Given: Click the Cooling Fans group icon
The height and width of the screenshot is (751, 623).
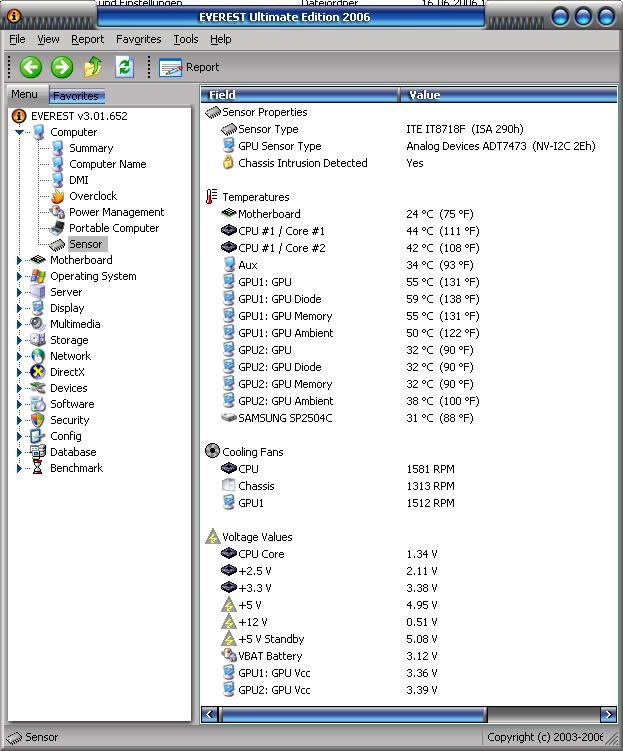Looking at the screenshot, I should (x=212, y=451).
